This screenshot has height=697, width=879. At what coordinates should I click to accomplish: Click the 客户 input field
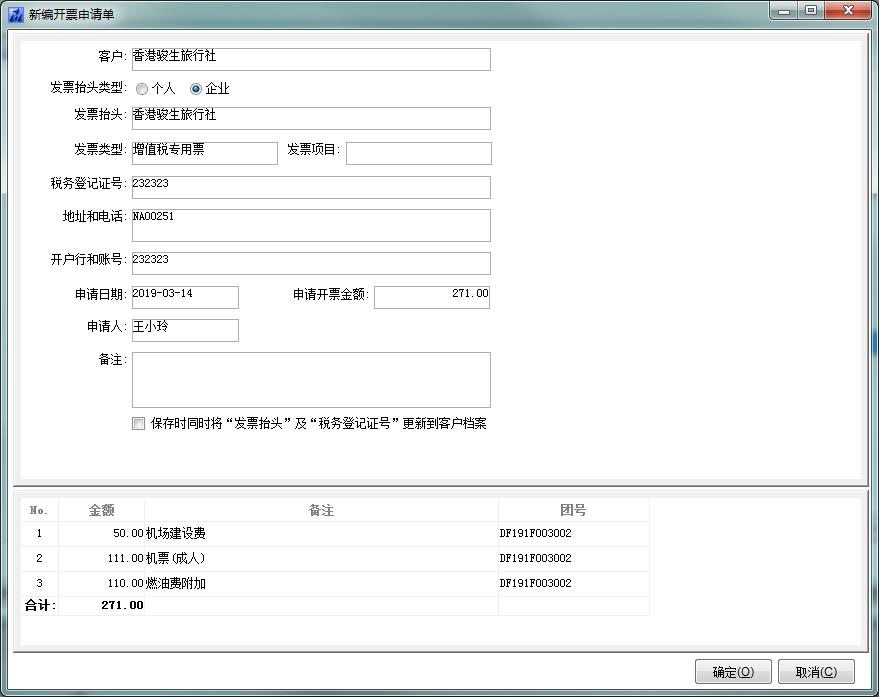[311, 59]
